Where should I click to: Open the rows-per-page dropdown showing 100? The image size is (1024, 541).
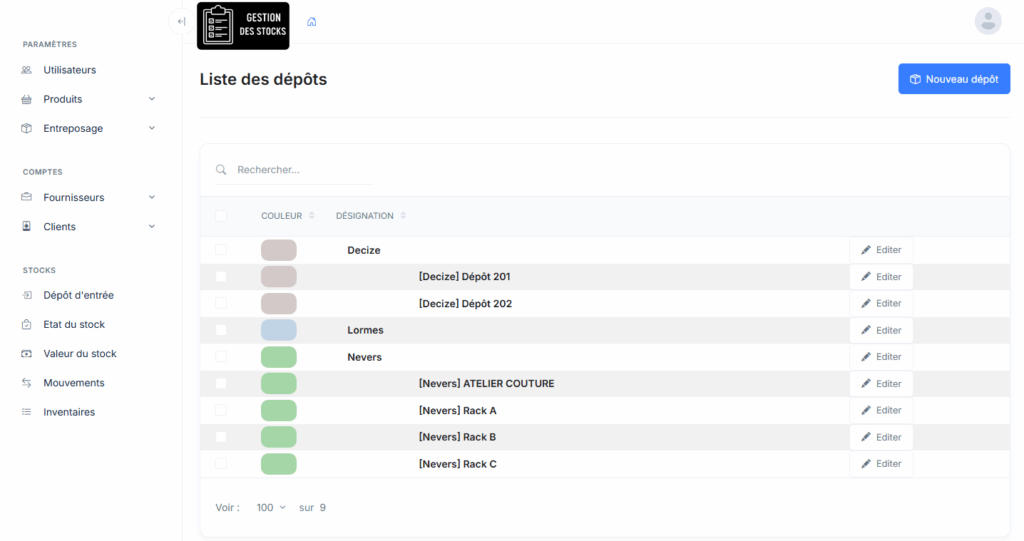pyautogui.click(x=270, y=508)
